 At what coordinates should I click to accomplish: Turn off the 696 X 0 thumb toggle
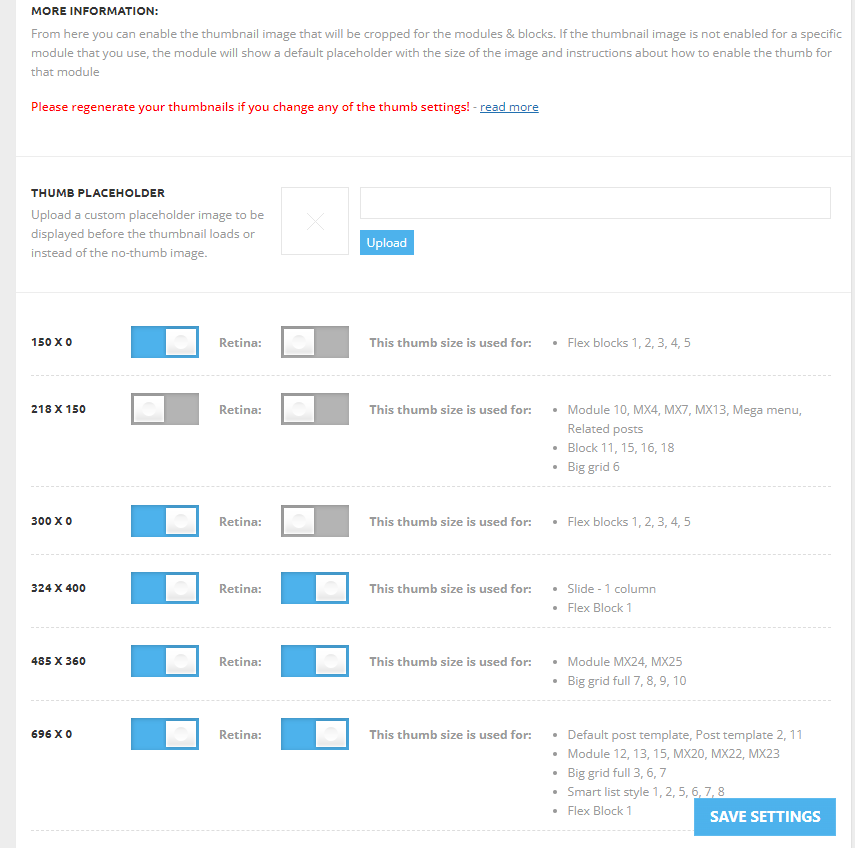[165, 734]
